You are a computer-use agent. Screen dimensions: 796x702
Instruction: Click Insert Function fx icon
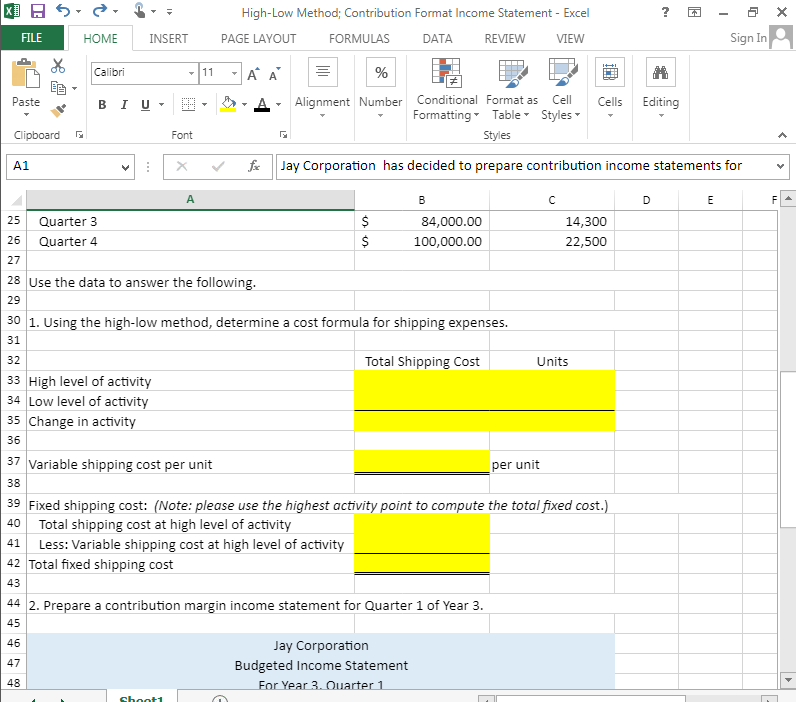pos(254,166)
